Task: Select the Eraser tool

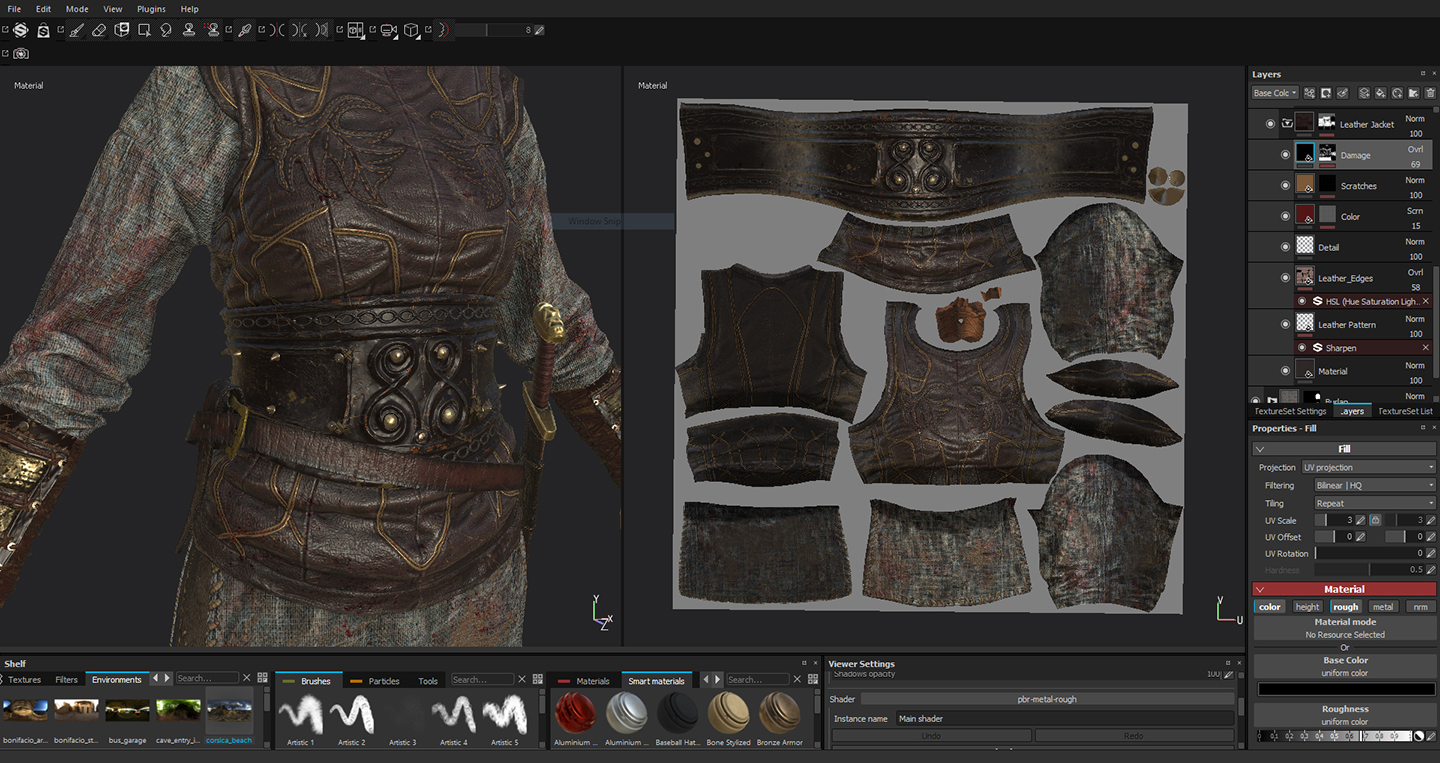Action: [99, 30]
